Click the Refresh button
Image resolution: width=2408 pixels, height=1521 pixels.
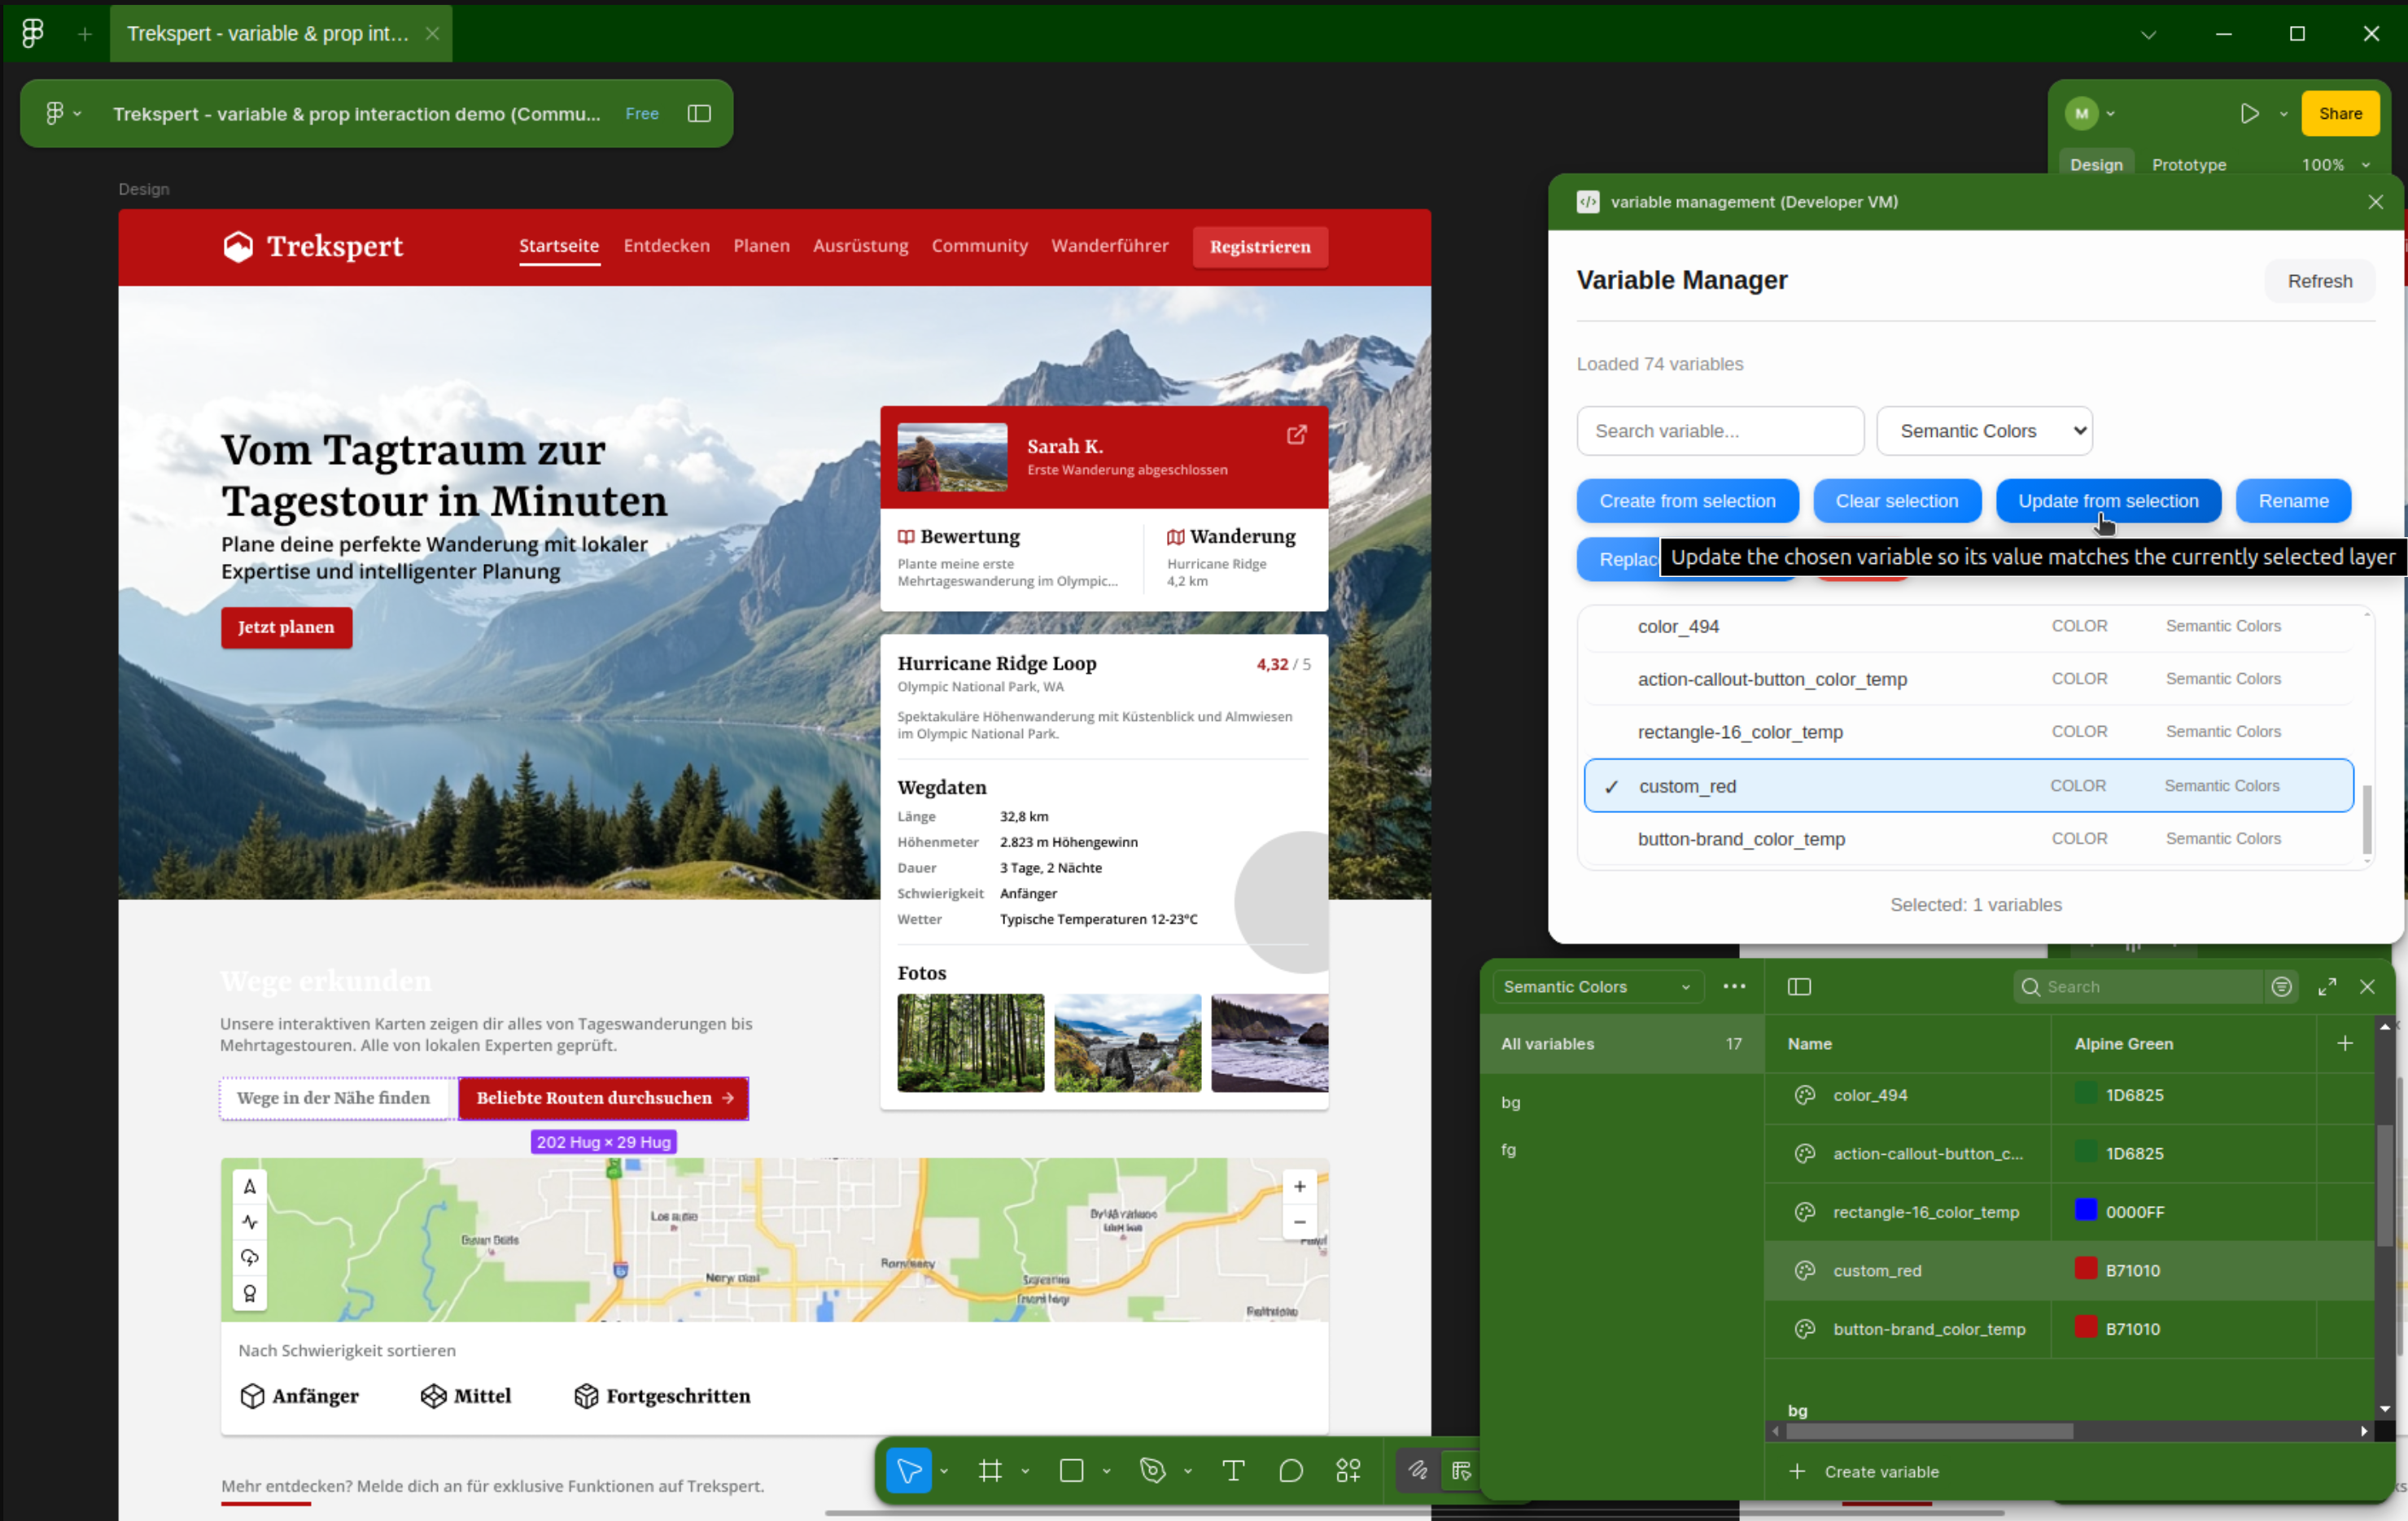pyautogui.click(x=2319, y=282)
